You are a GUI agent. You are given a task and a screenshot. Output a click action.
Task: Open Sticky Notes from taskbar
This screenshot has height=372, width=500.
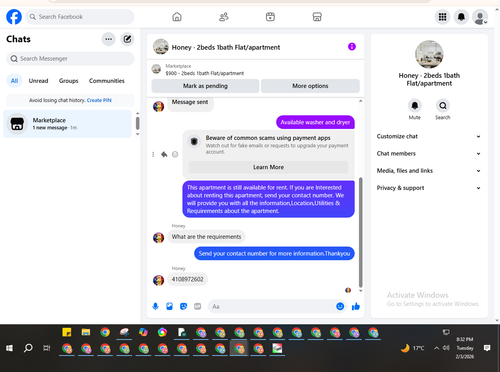coord(67,332)
